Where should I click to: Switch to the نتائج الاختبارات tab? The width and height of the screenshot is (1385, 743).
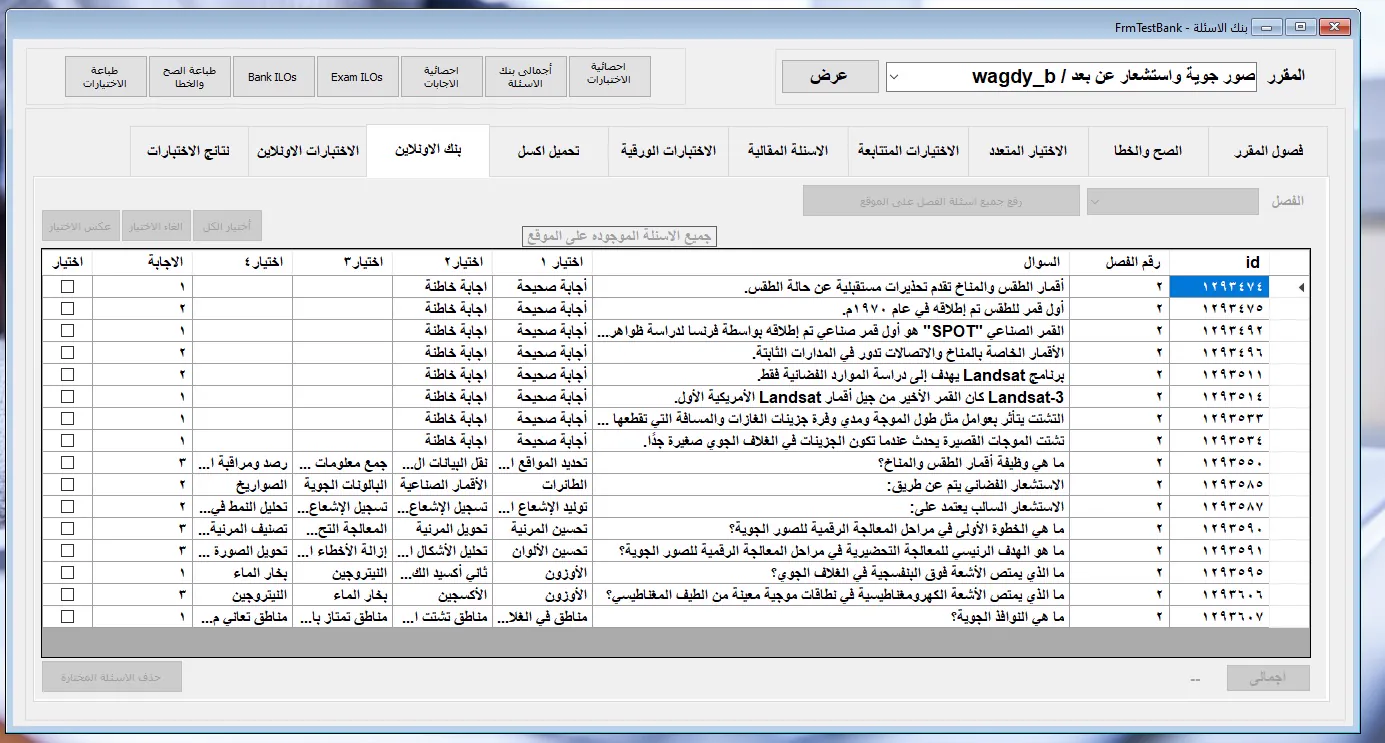[189, 152]
